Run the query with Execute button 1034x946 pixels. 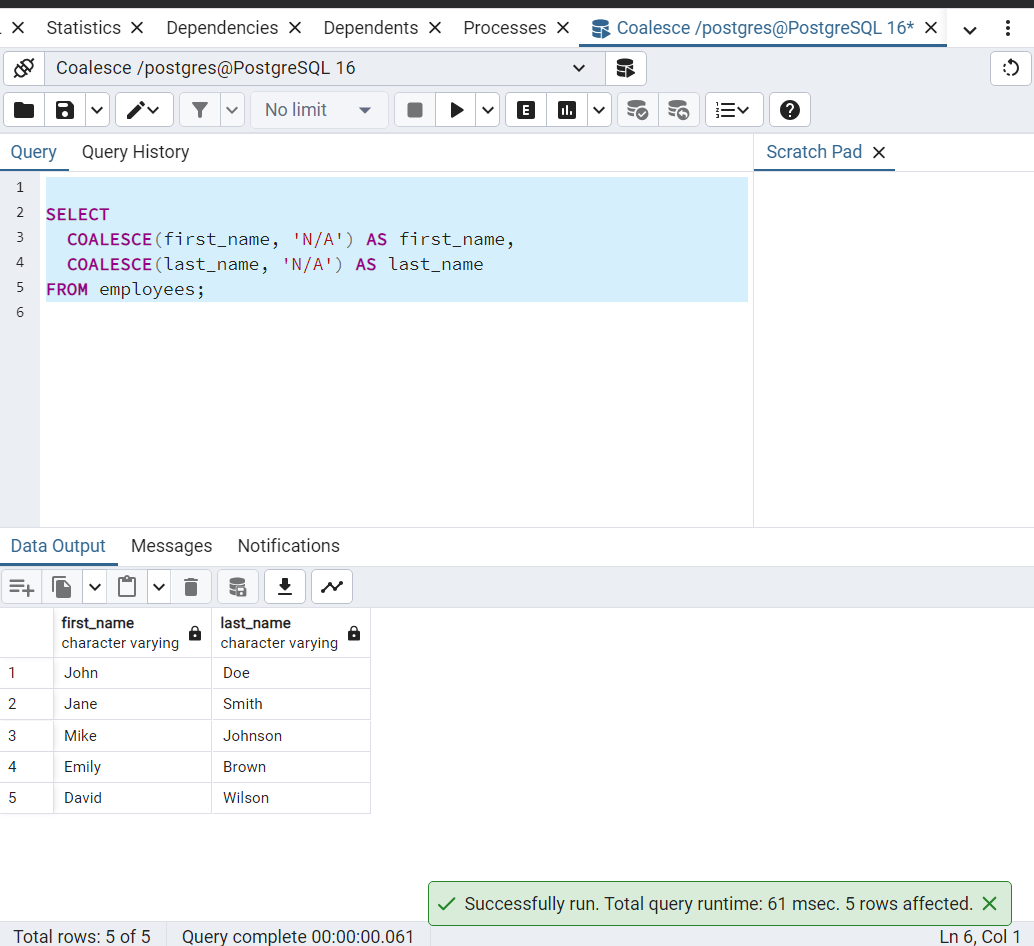456,109
